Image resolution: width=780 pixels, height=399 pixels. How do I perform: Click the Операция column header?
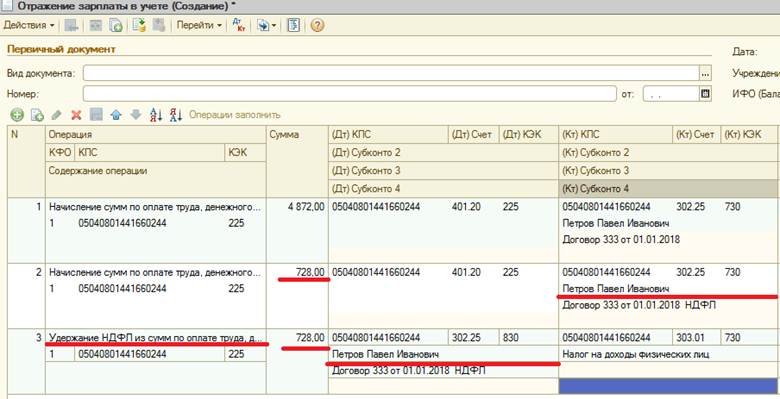pos(156,134)
